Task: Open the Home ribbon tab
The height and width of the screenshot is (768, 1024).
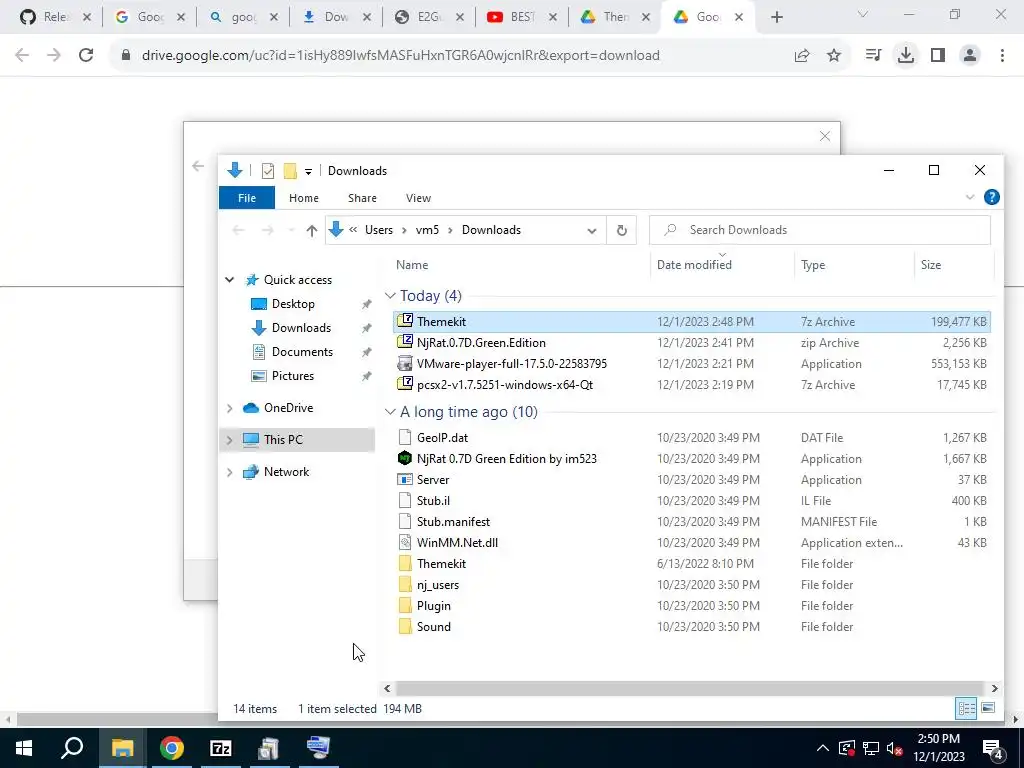Action: pyautogui.click(x=304, y=198)
